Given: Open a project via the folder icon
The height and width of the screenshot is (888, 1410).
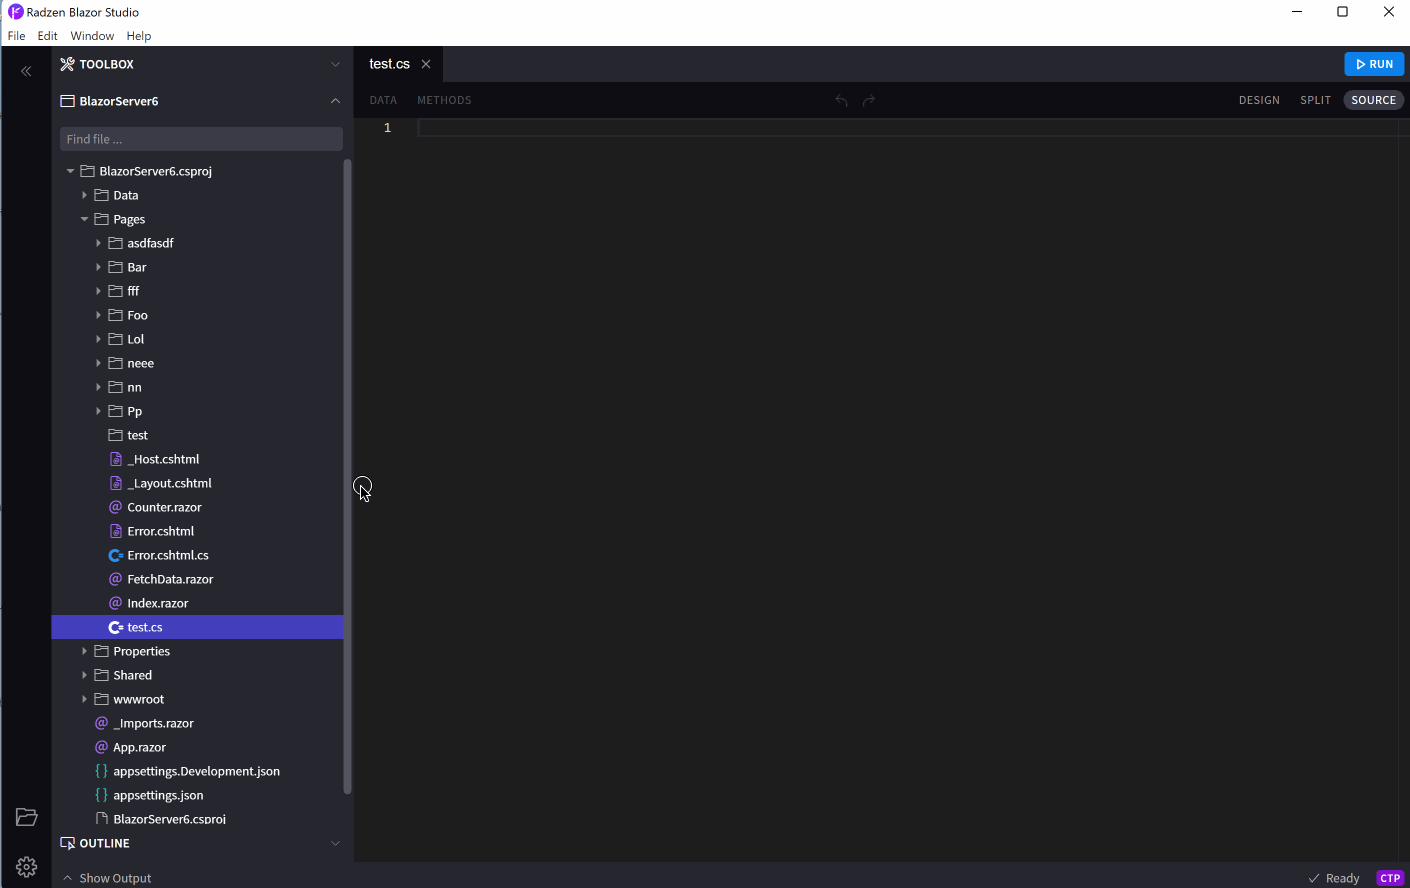Looking at the screenshot, I should (26, 817).
